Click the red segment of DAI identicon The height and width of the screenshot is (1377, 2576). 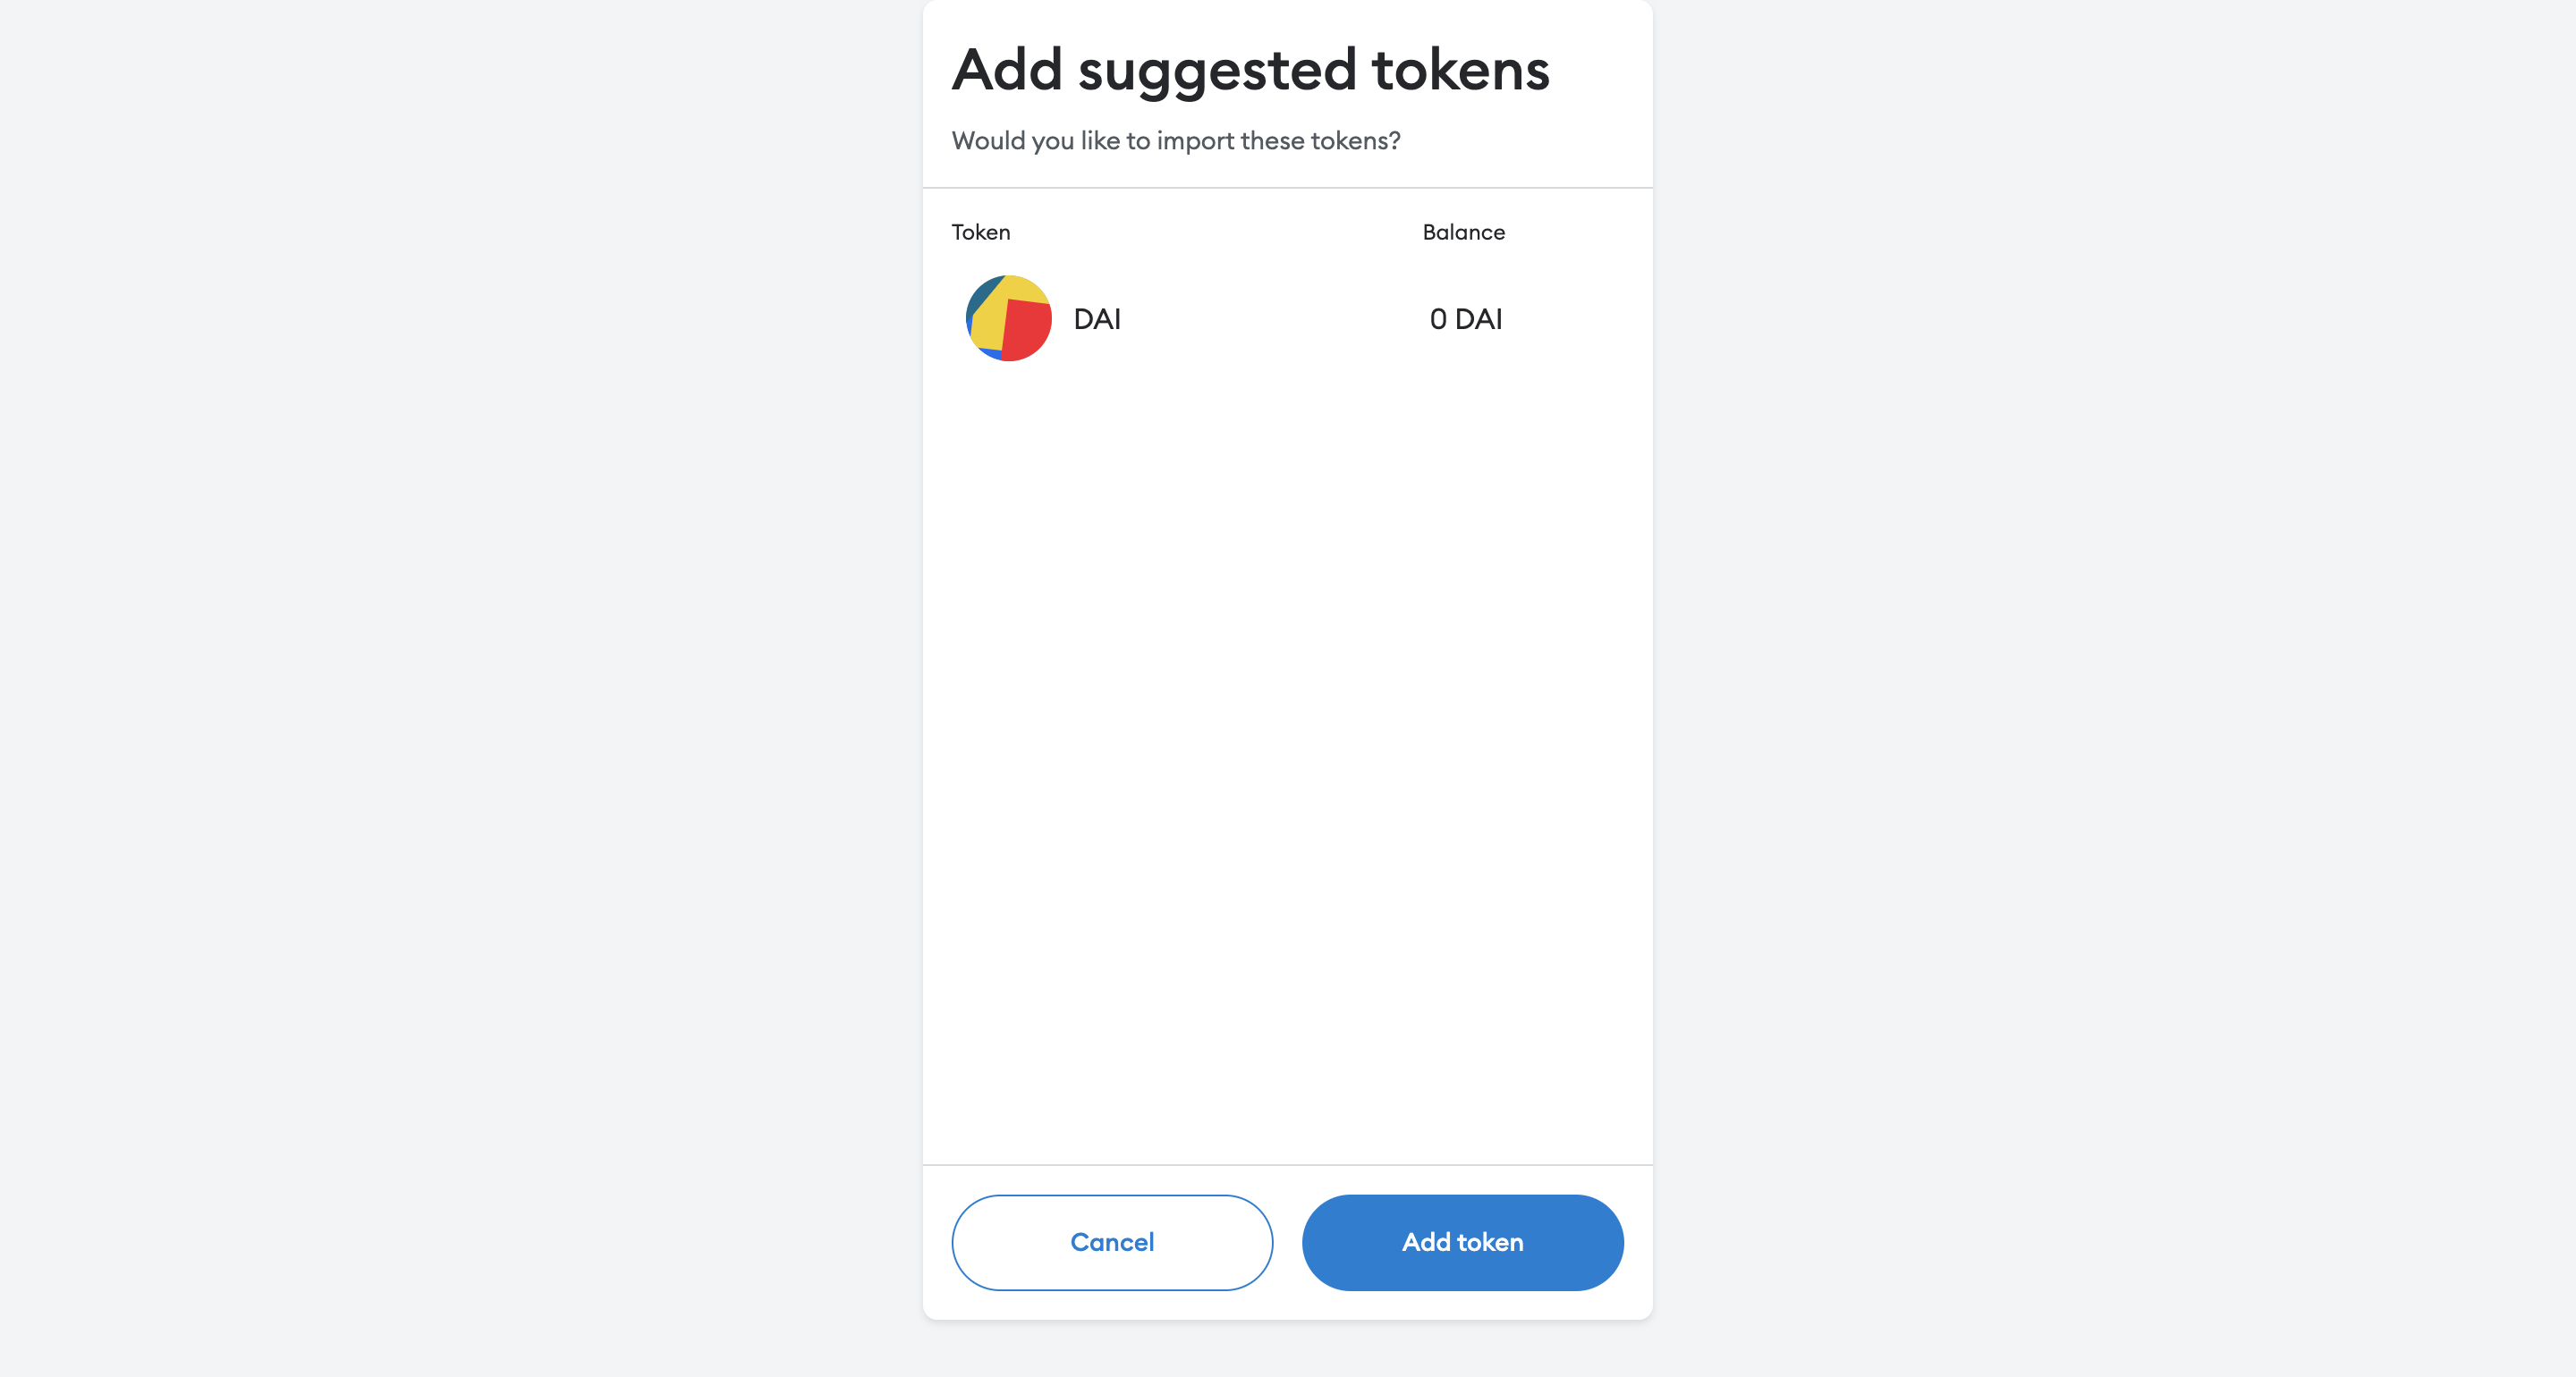tap(1028, 331)
